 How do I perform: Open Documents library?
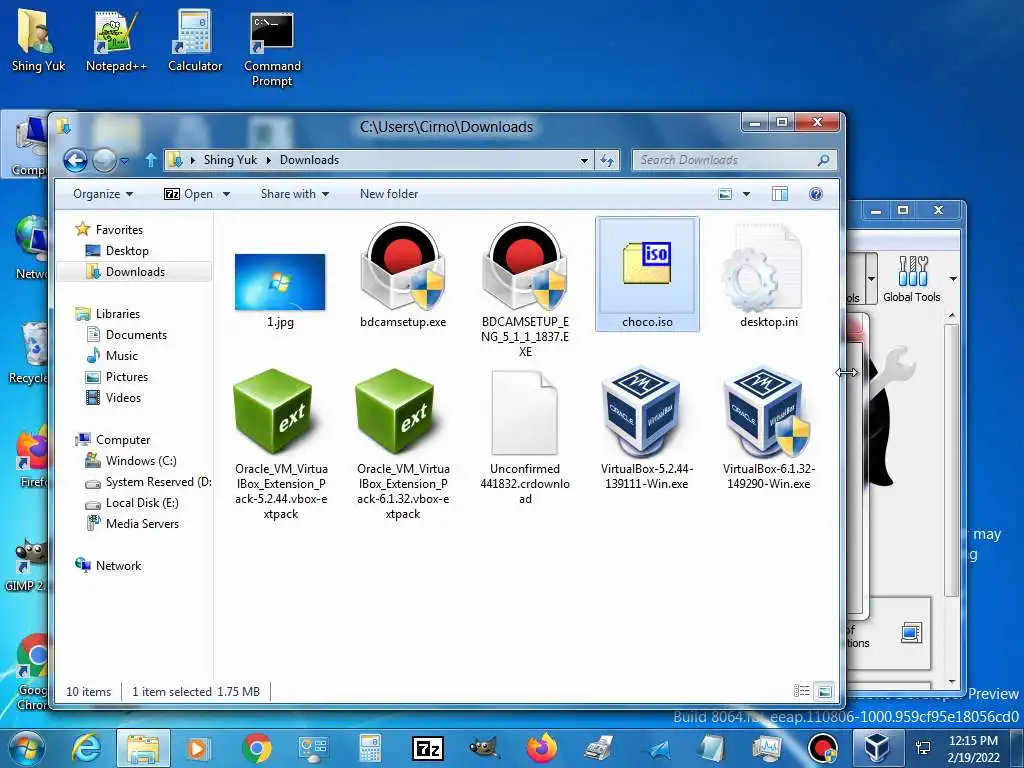pos(136,335)
